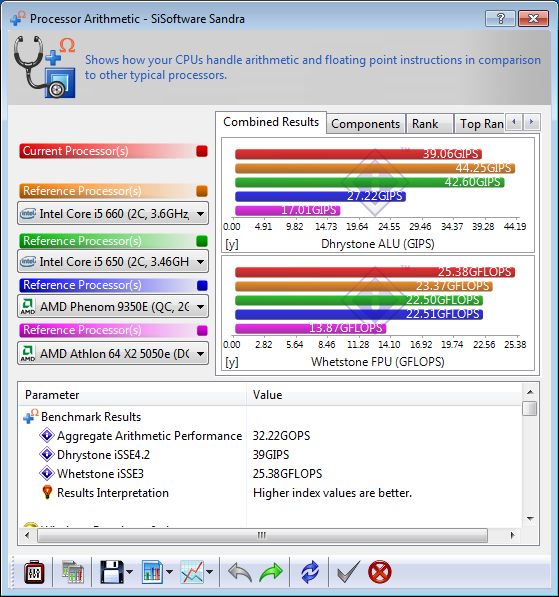Click the title bar Sandra app icon
559x597 pixels.
[18, 18]
